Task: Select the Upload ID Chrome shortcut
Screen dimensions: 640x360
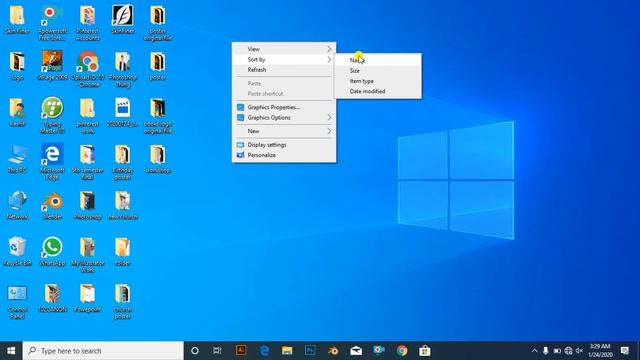Action: 88,69
